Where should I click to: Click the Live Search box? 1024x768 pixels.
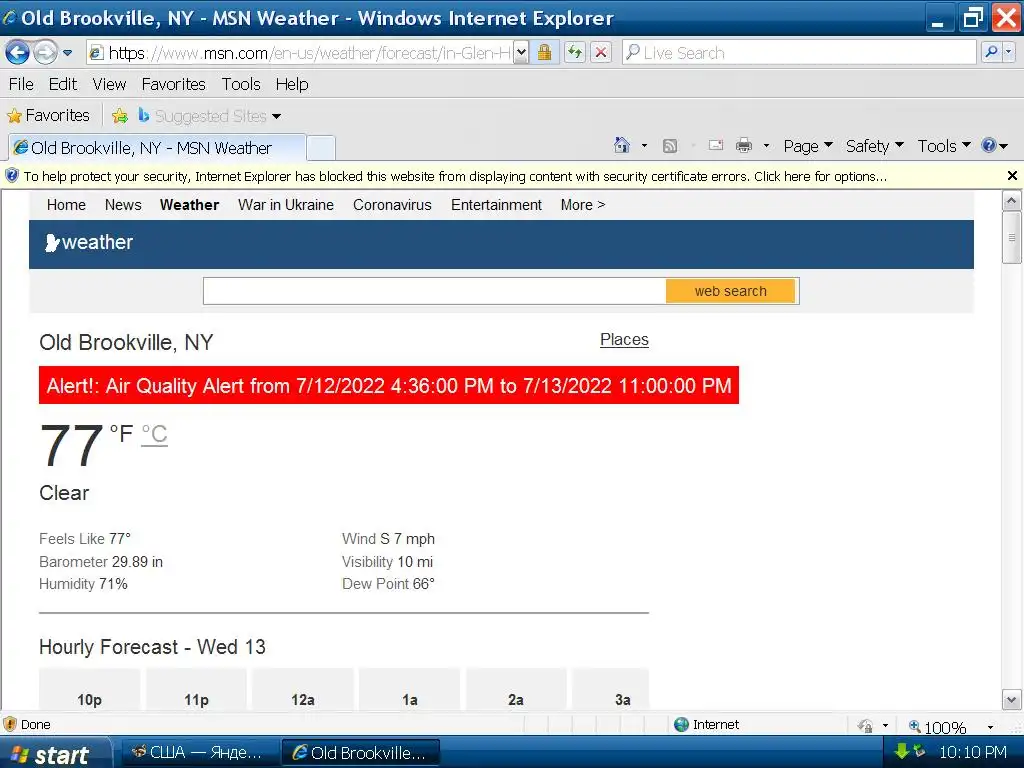(x=800, y=53)
